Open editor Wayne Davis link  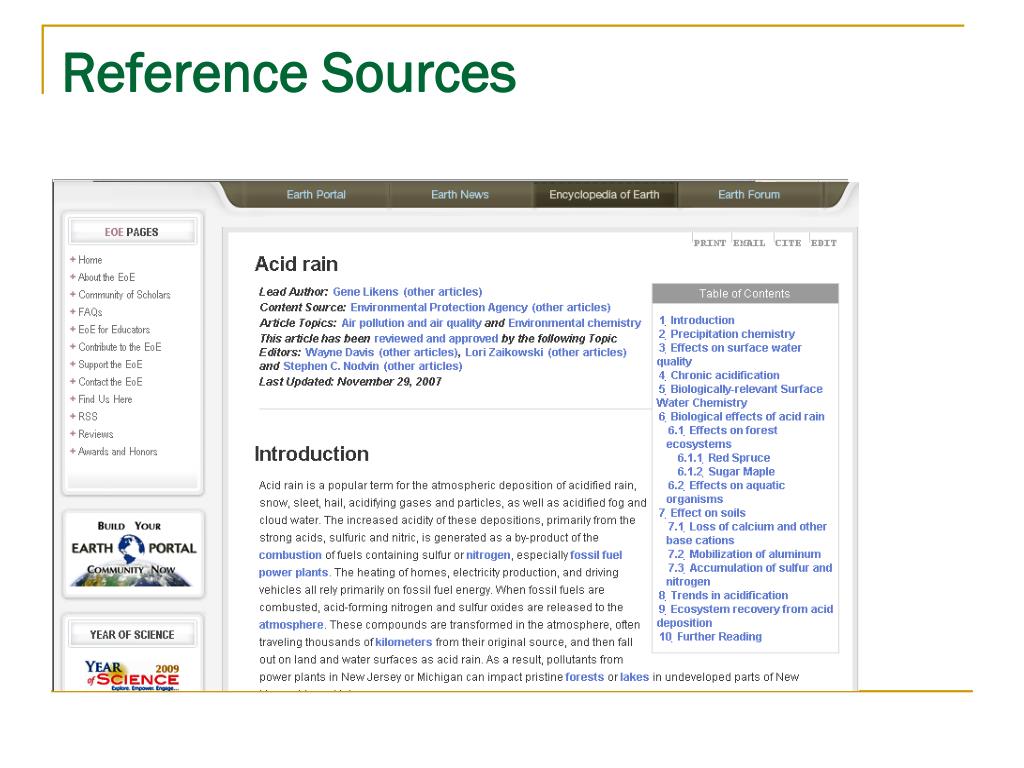tap(340, 353)
